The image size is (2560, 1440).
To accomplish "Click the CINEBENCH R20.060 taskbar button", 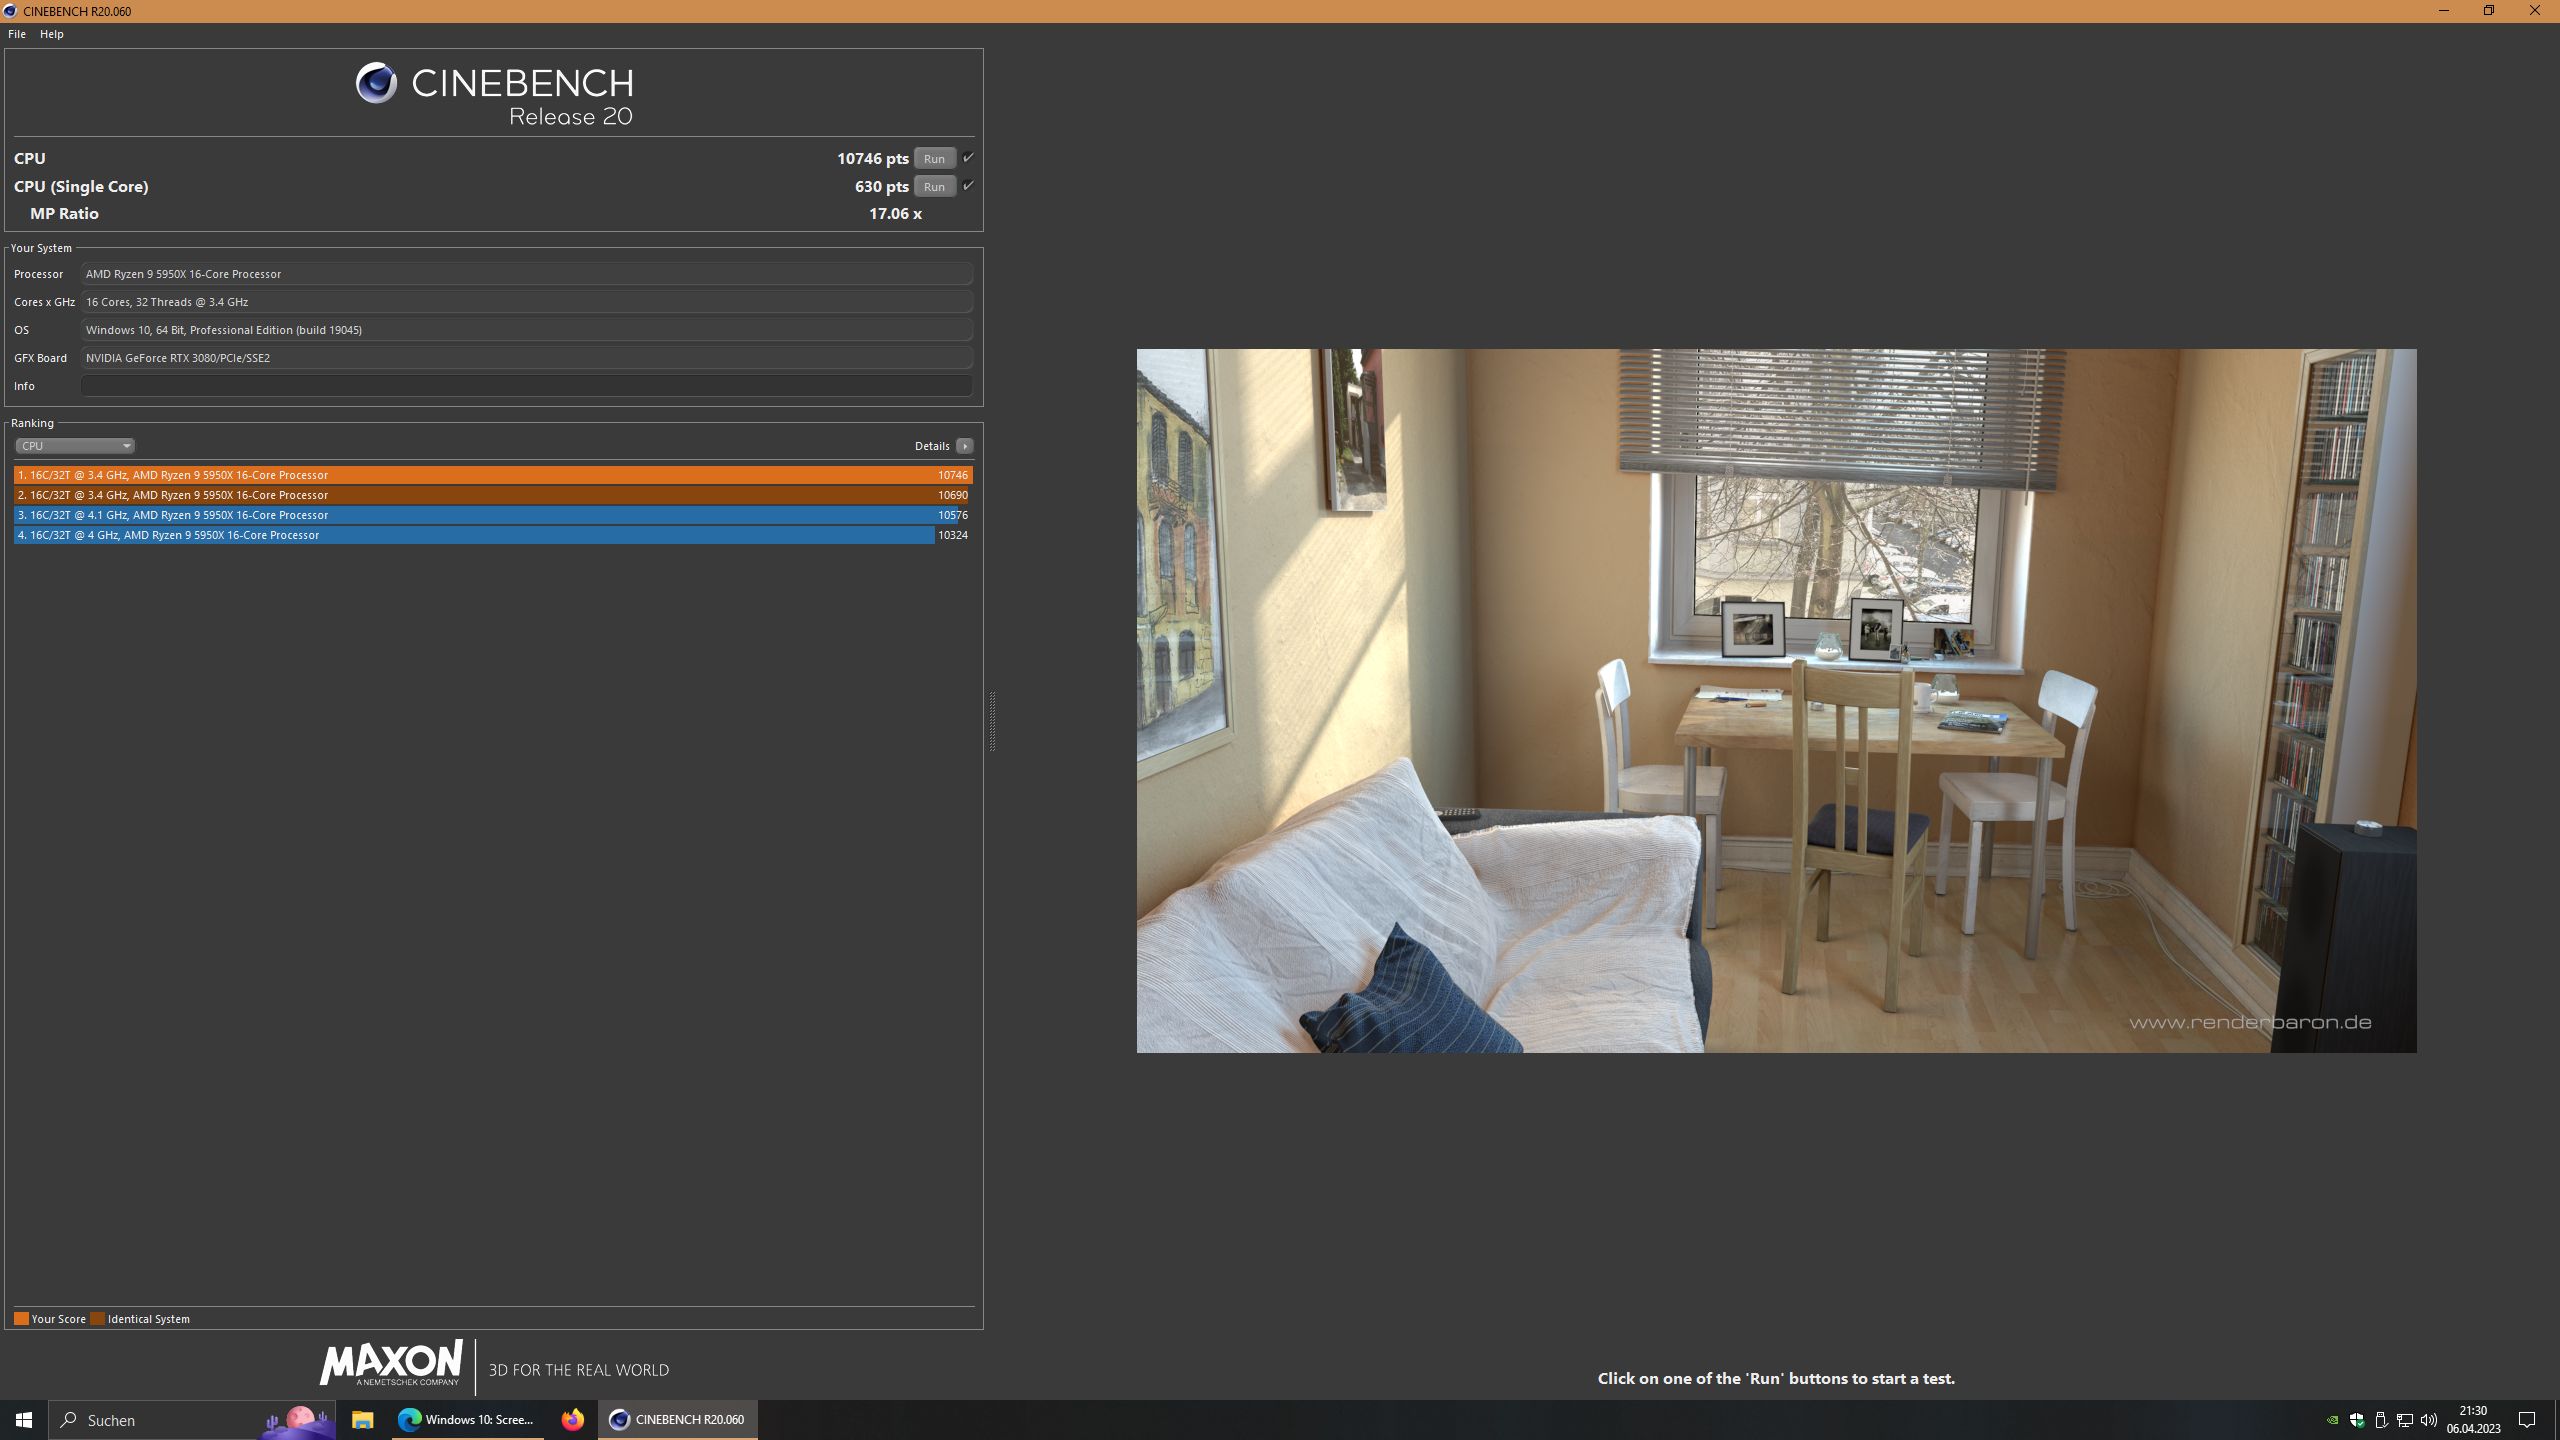I will pos(678,1420).
